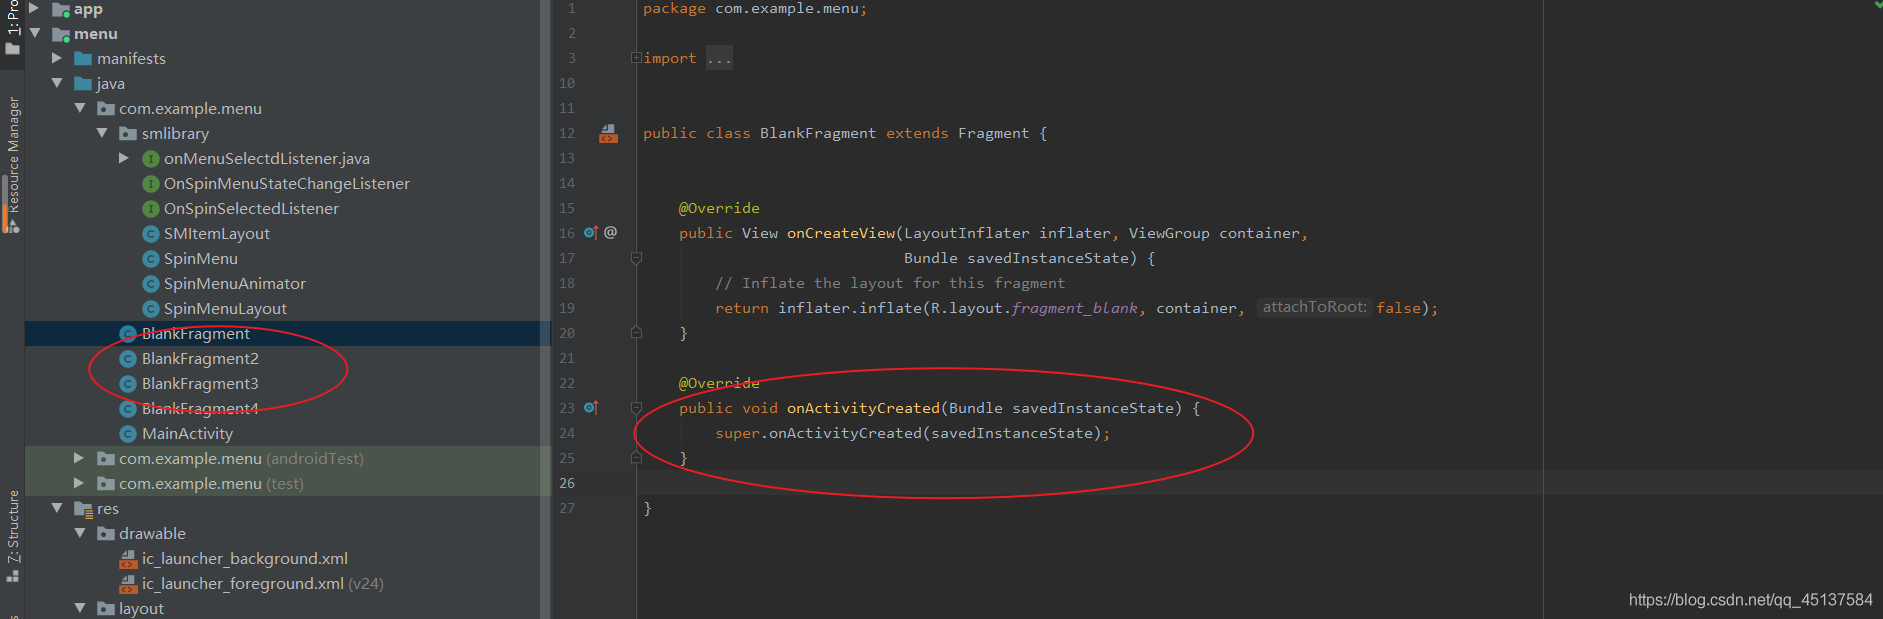This screenshot has height=619, width=1883.
Task: Click the @ gutter marker on line 16
Action: (x=611, y=232)
